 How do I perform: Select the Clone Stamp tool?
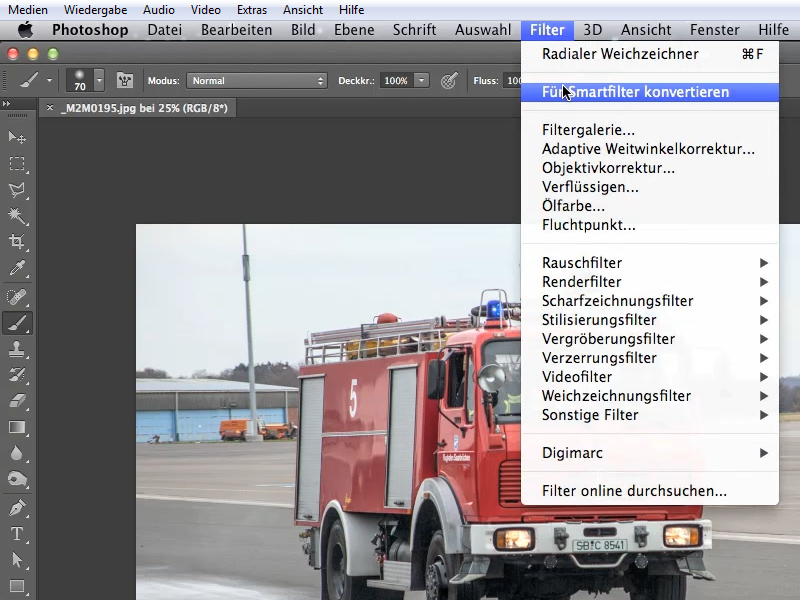[17, 349]
